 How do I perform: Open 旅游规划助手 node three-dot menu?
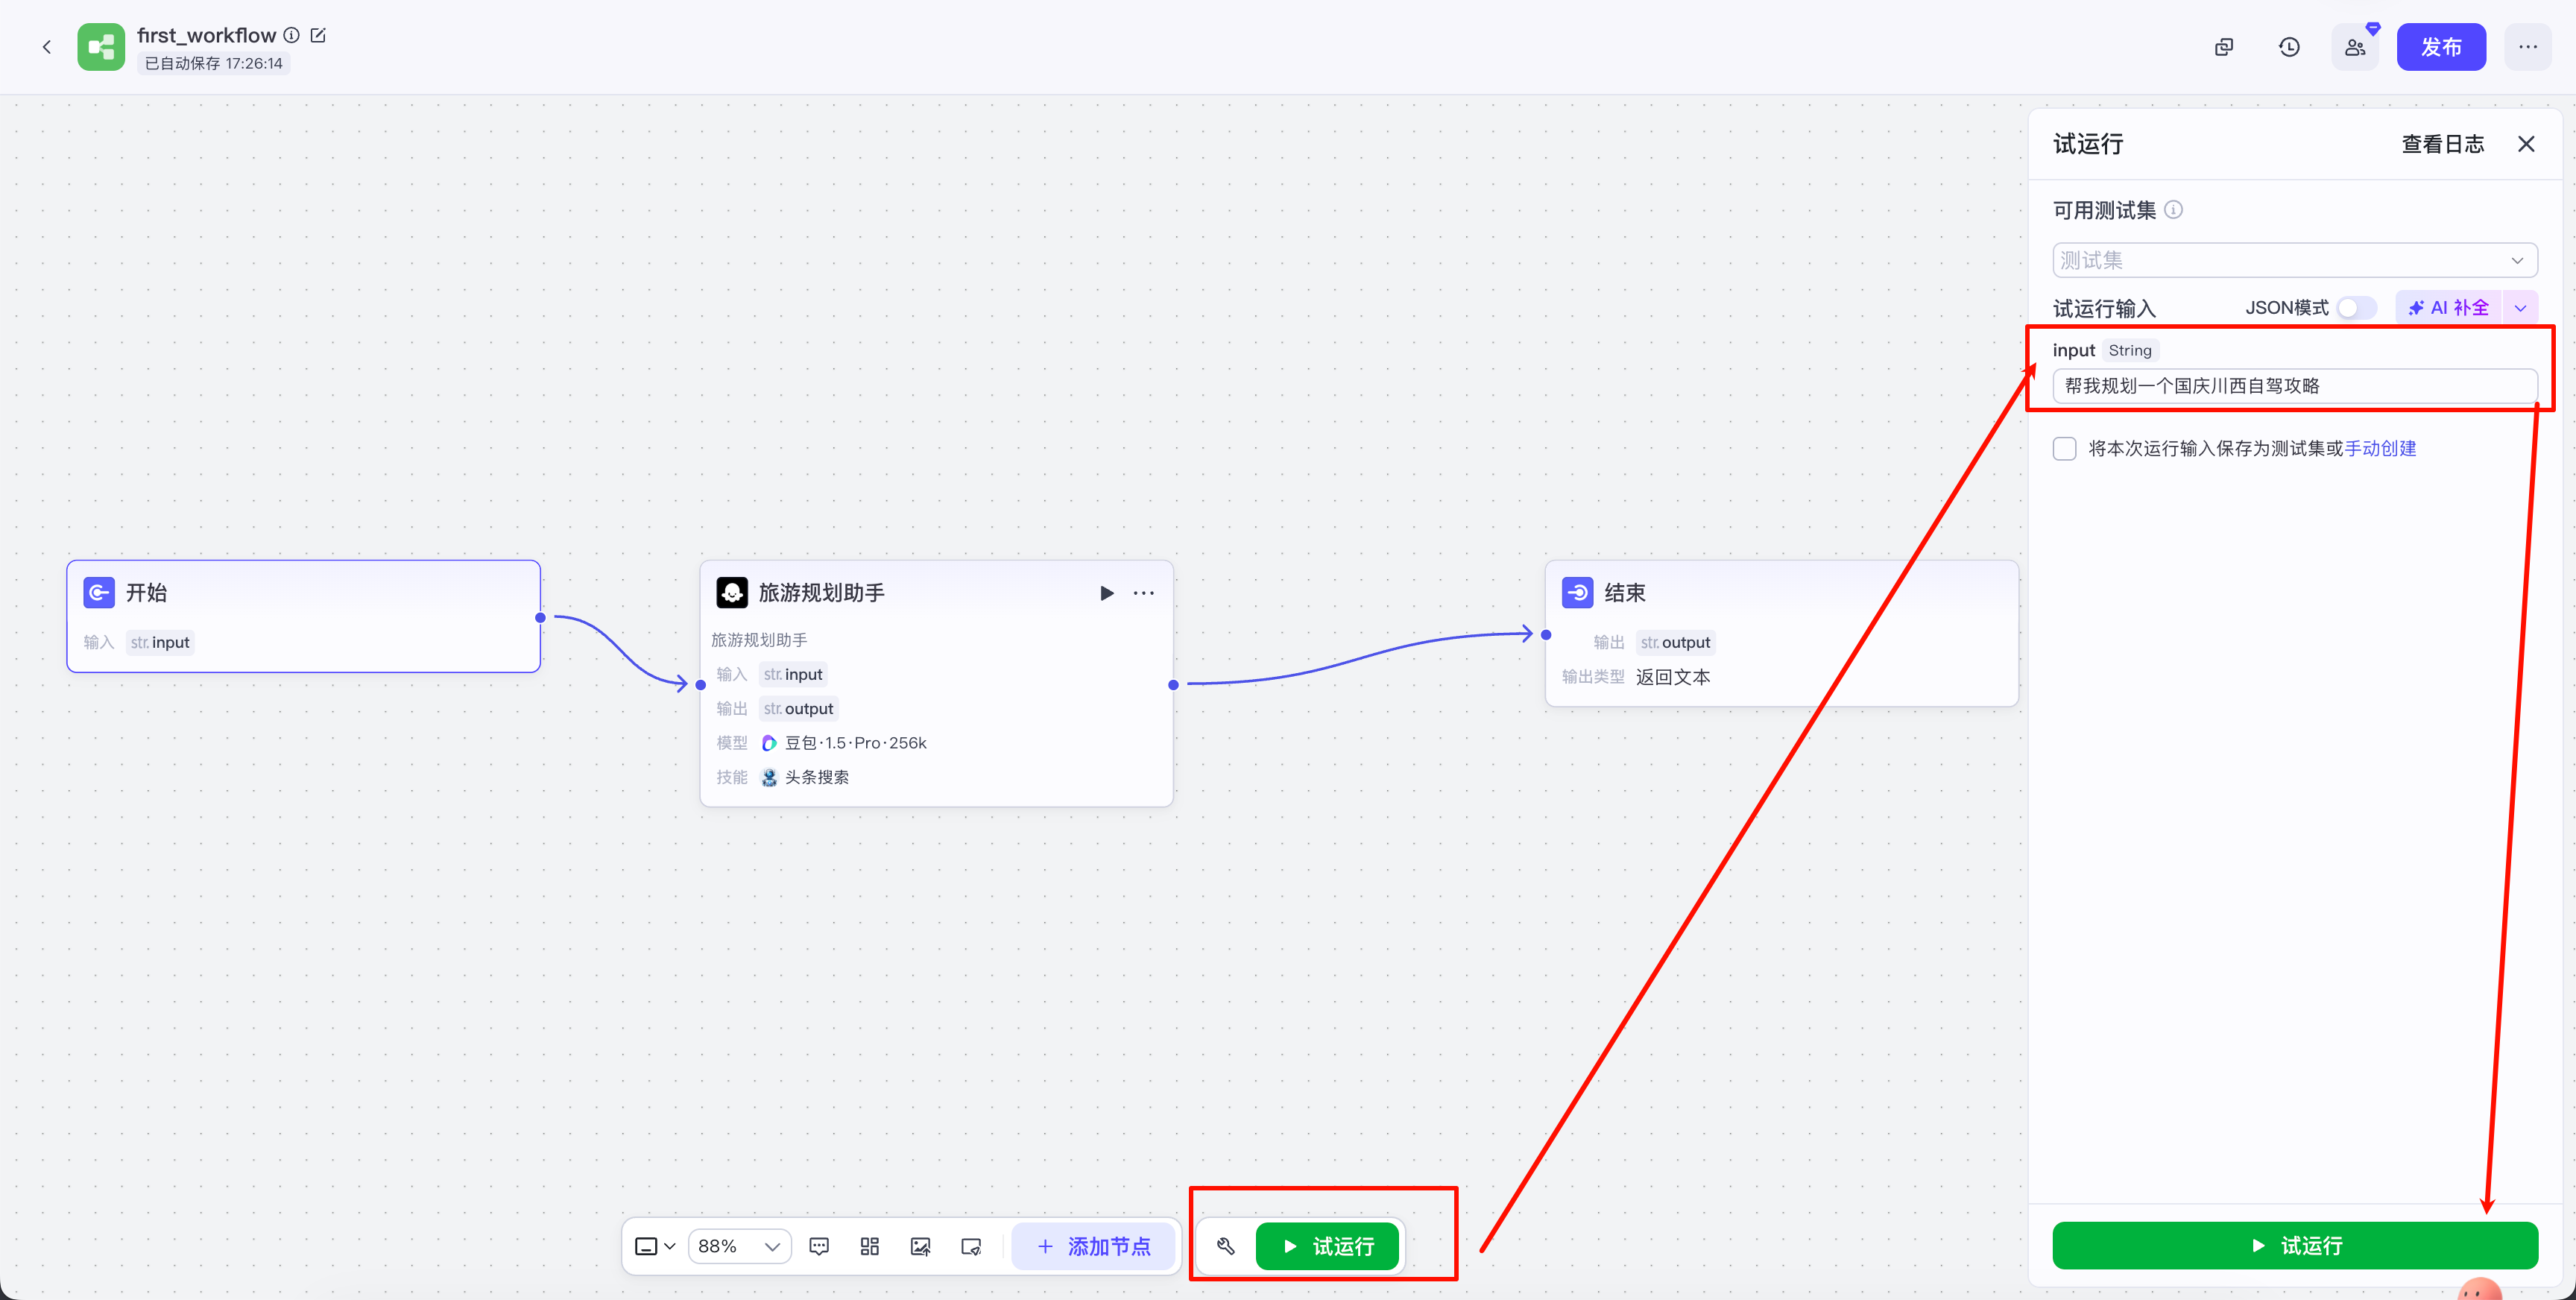(1144, 593)
